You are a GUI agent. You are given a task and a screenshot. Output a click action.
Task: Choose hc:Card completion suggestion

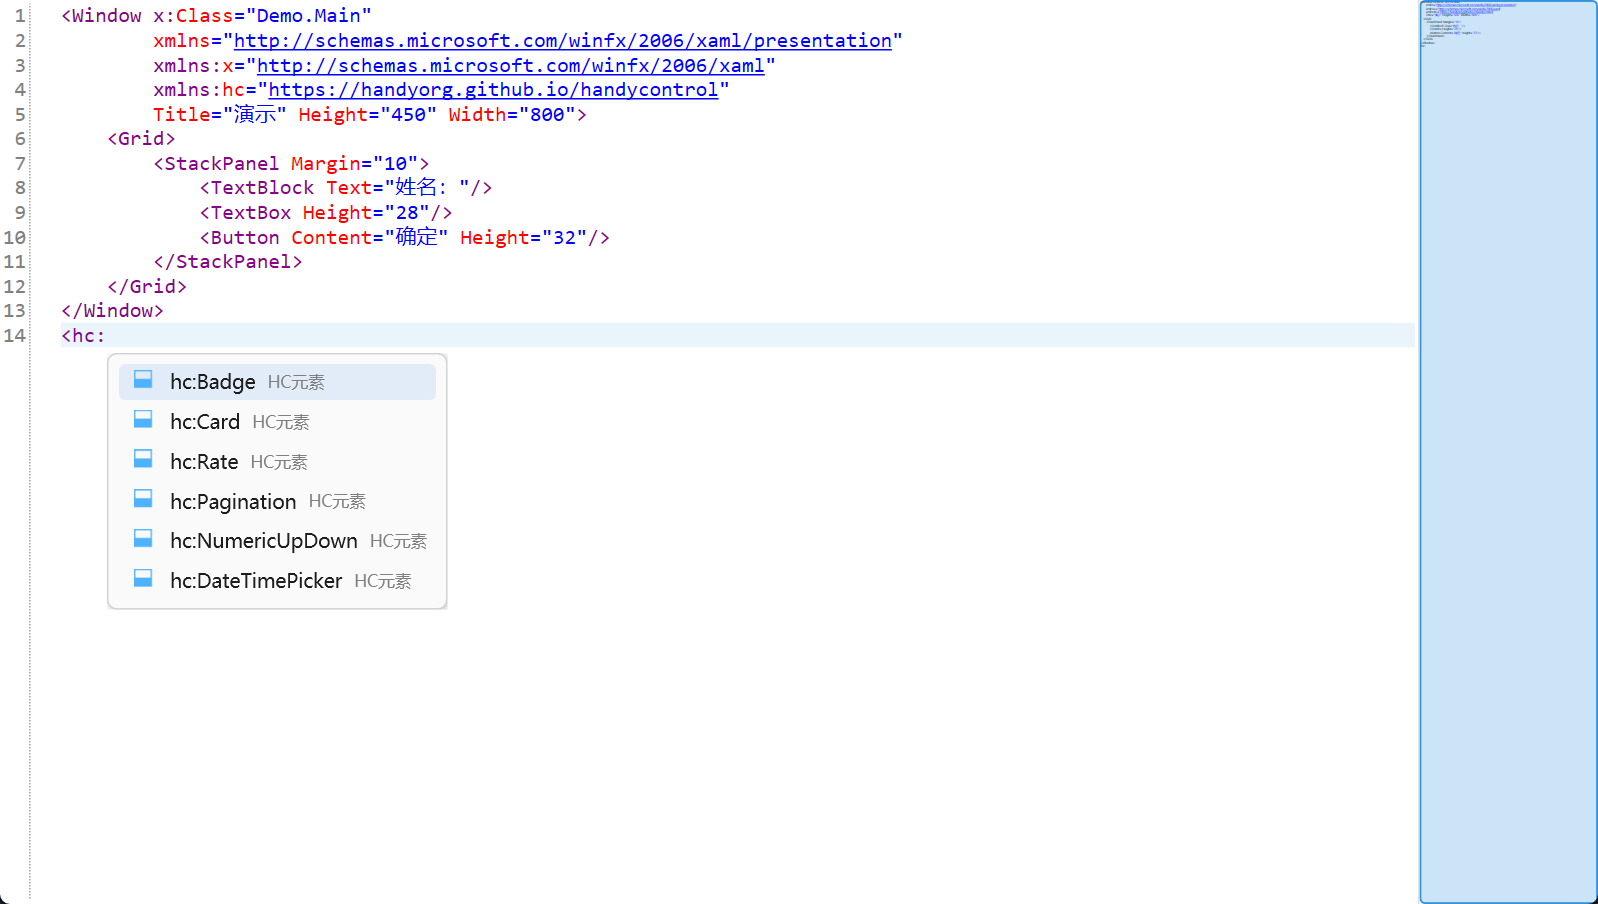(x=277, y=422)
